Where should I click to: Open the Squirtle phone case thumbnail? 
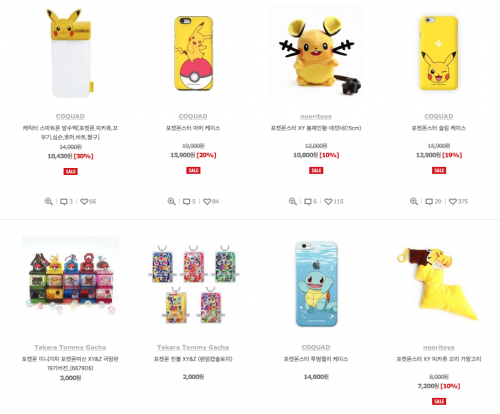tap(316, 284)
